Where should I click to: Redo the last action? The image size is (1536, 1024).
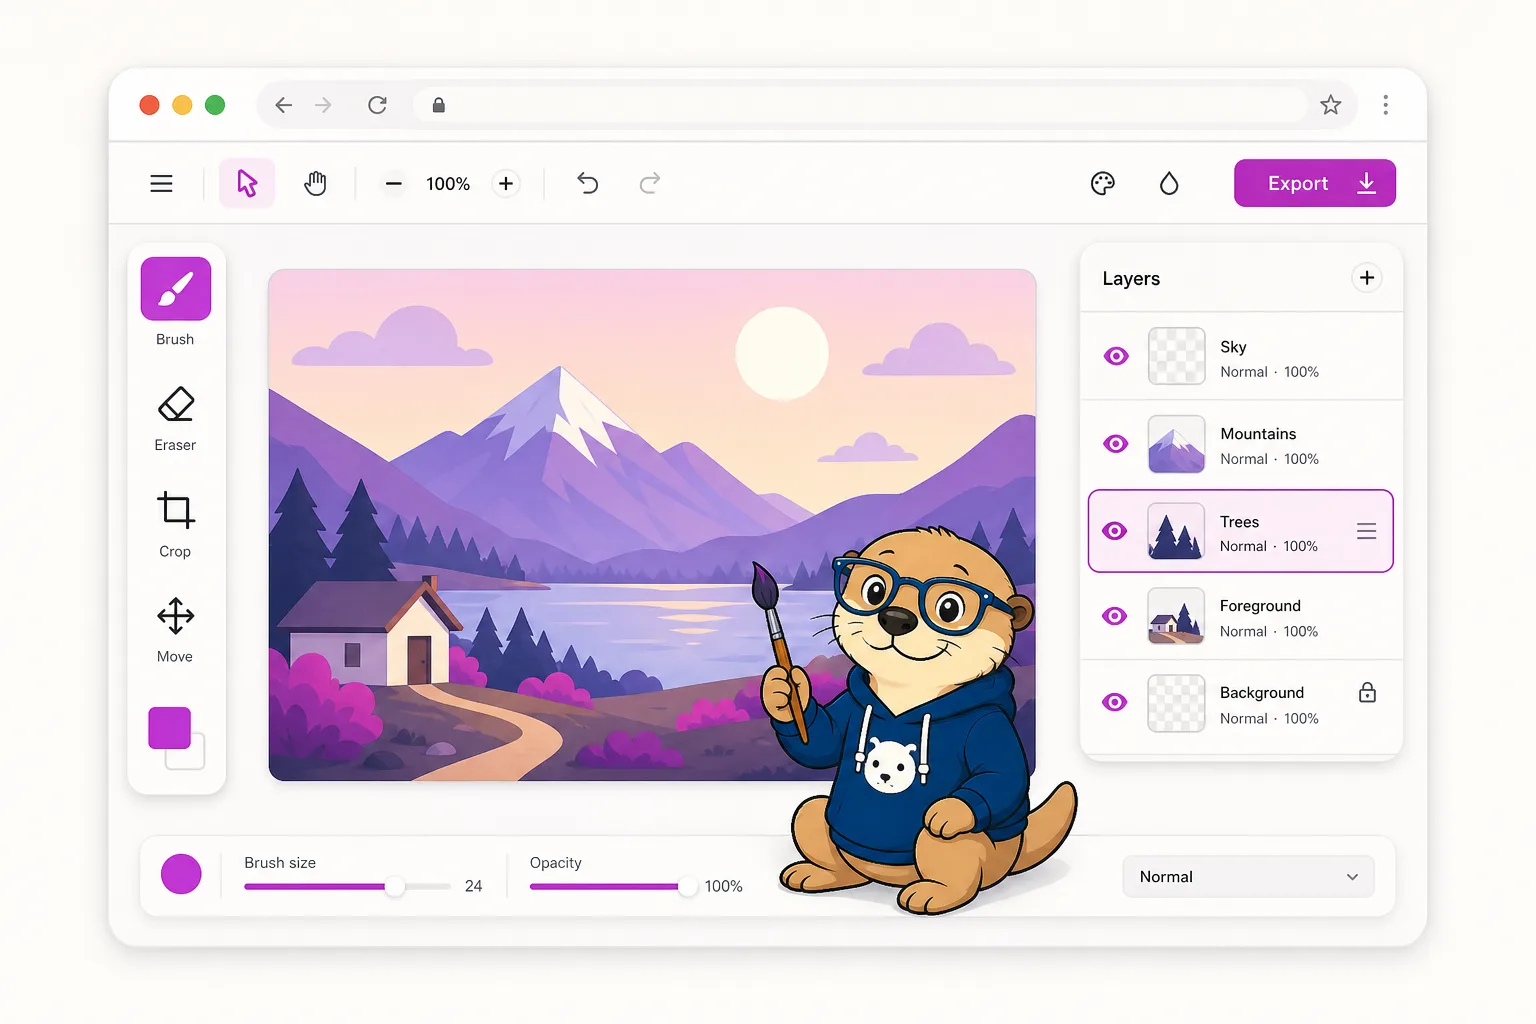[x=650, y=183]
